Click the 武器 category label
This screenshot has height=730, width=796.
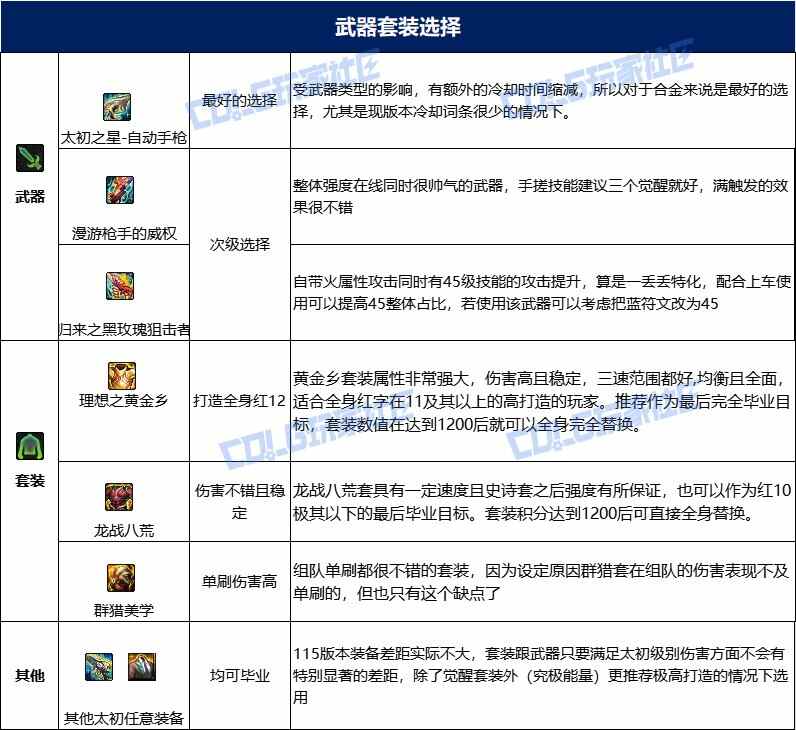point(30,196)
